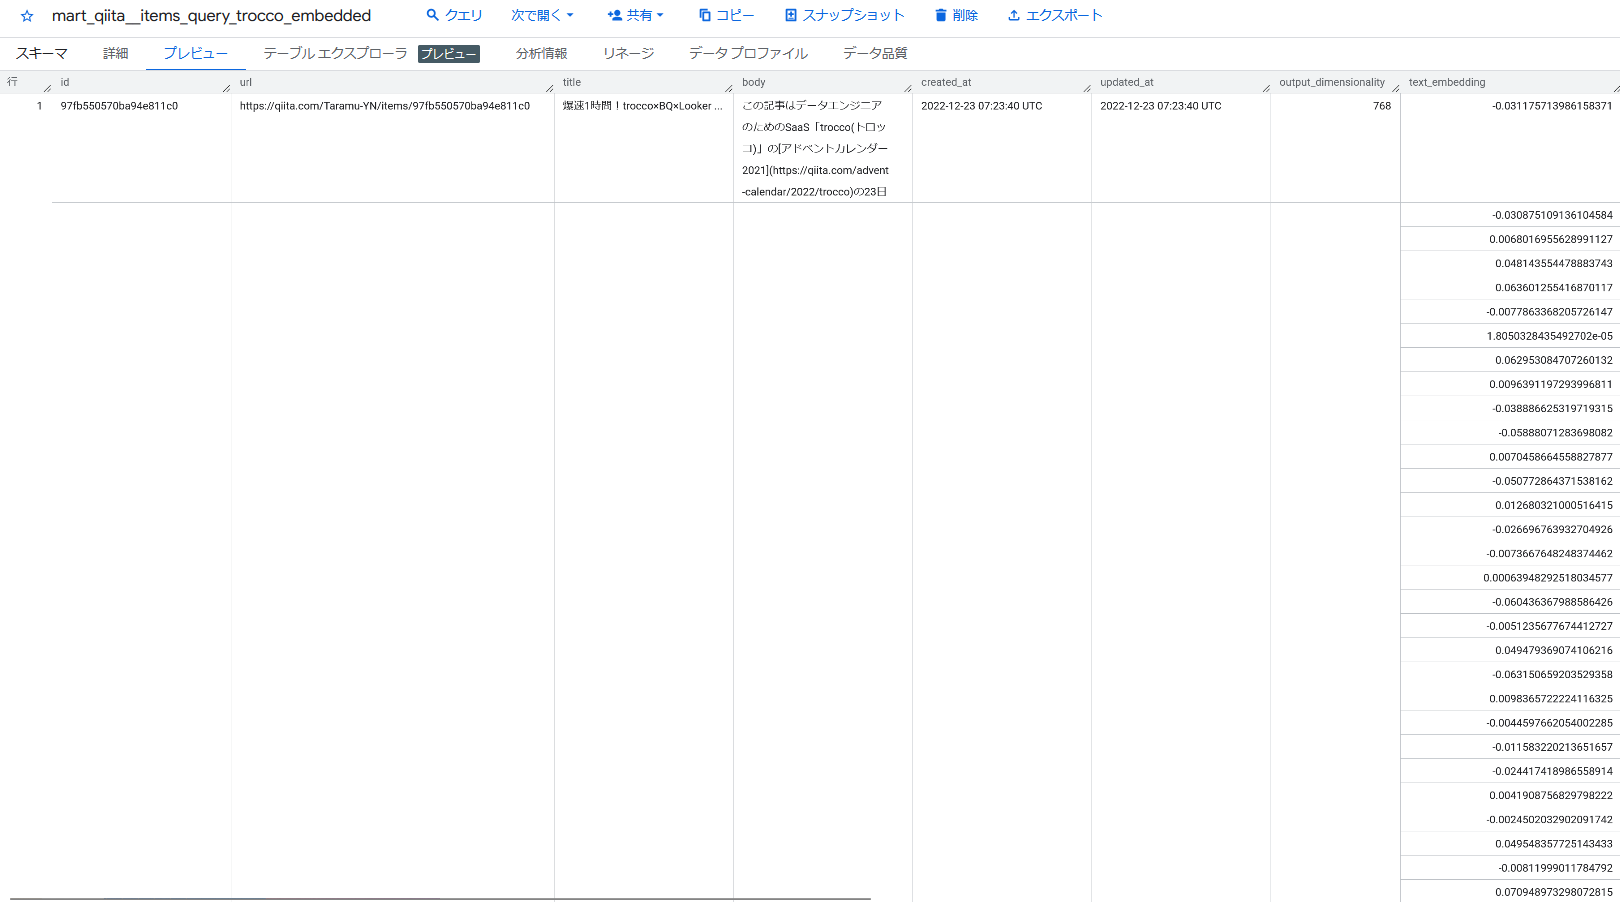This screenshot has width=1620, height=902.
Task: Click the title column header
Action: 572,82
